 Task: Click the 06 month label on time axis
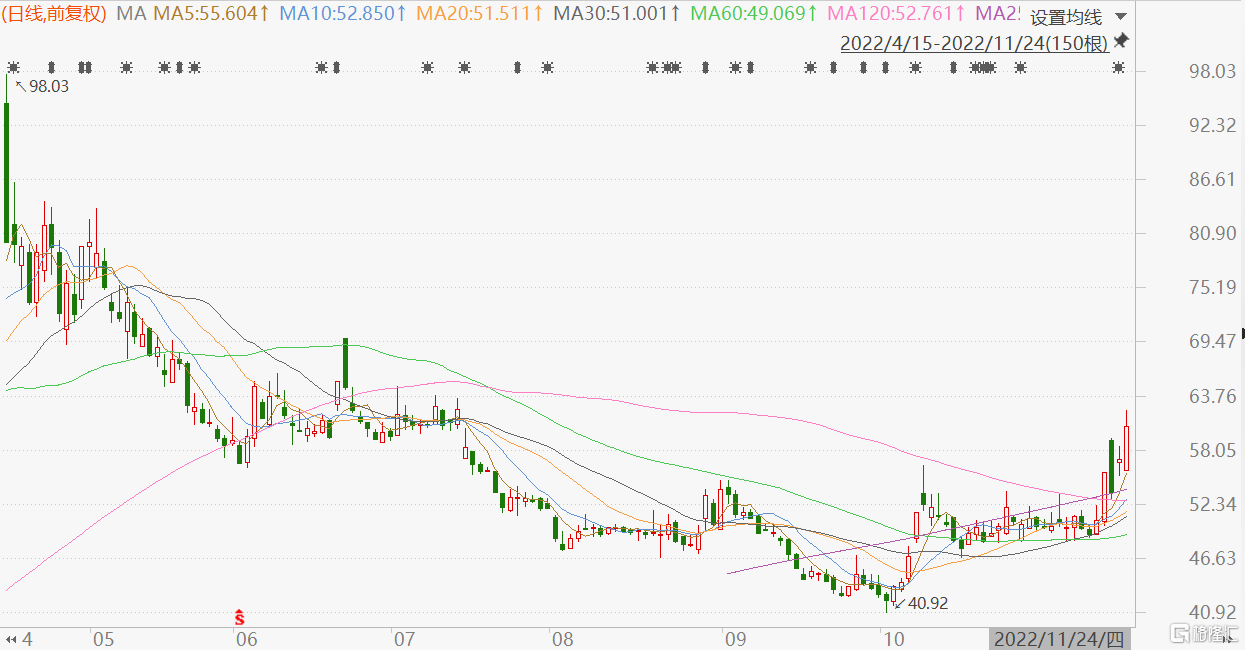point(246,638)
